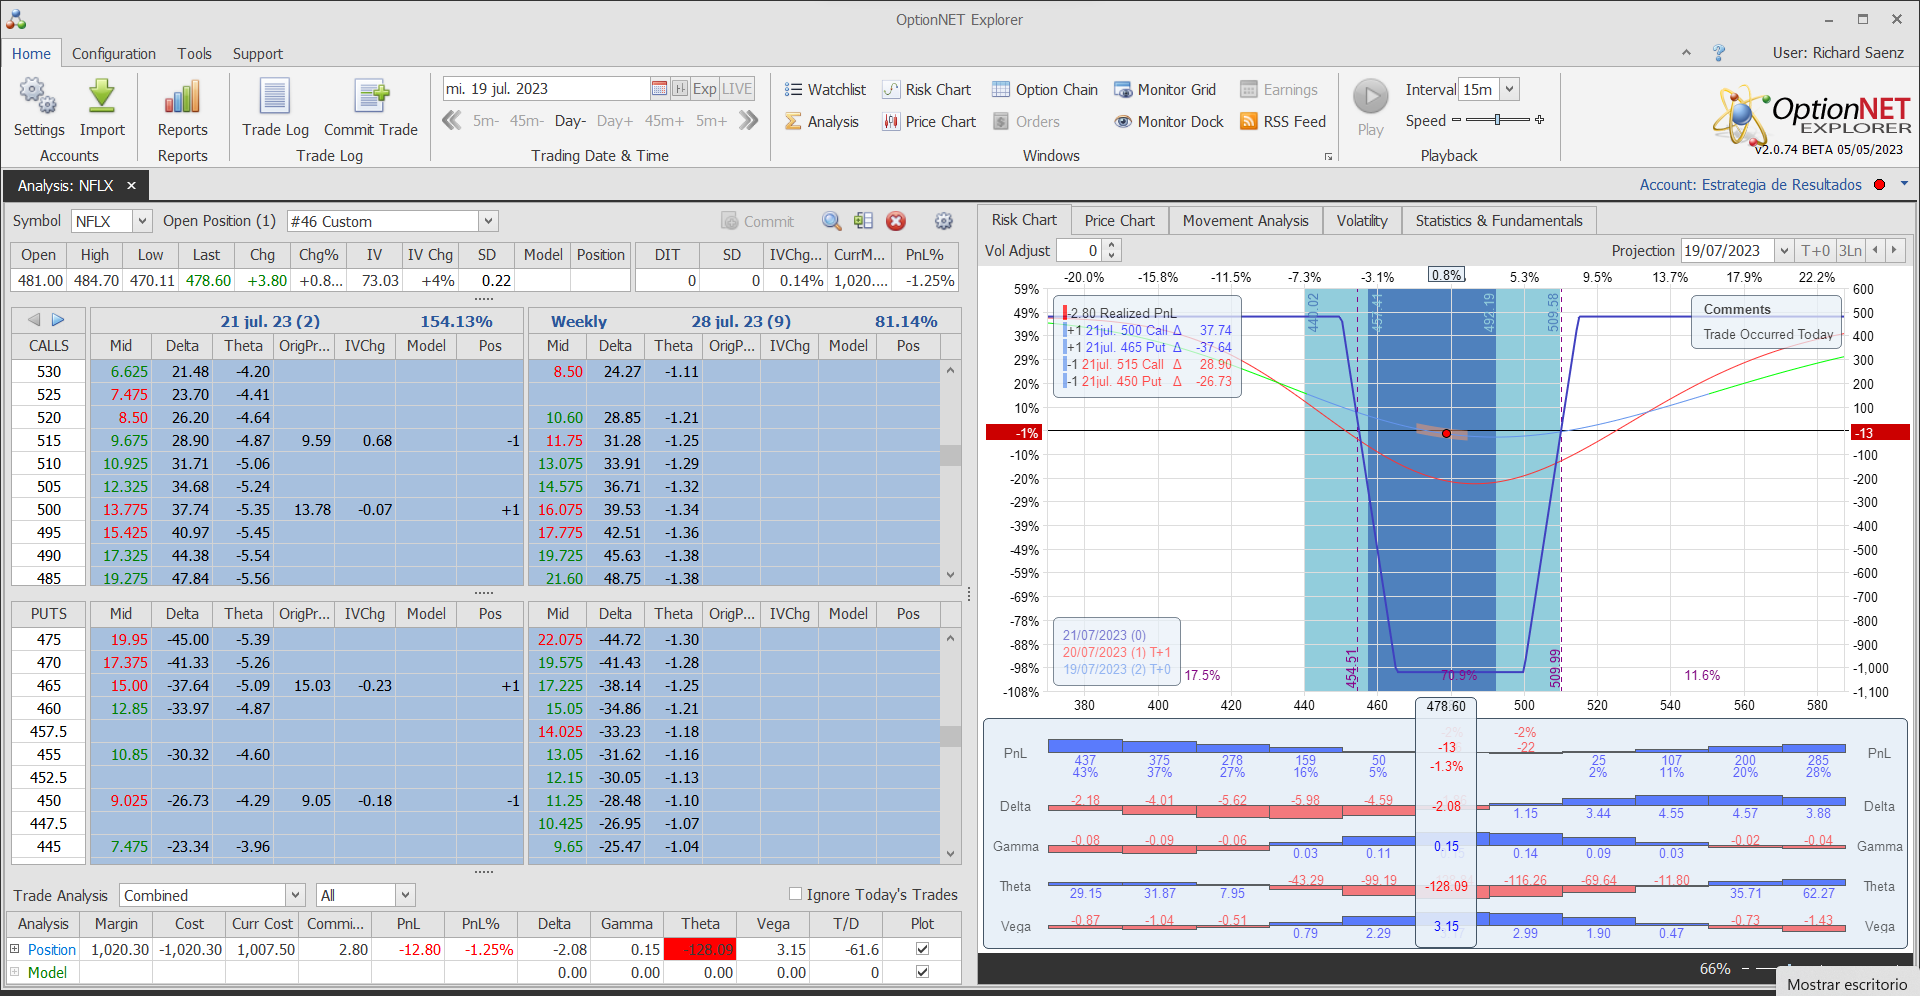Open the Trade Log icon
This screenshot has height=996, width=1920.
tap(275, 98)
